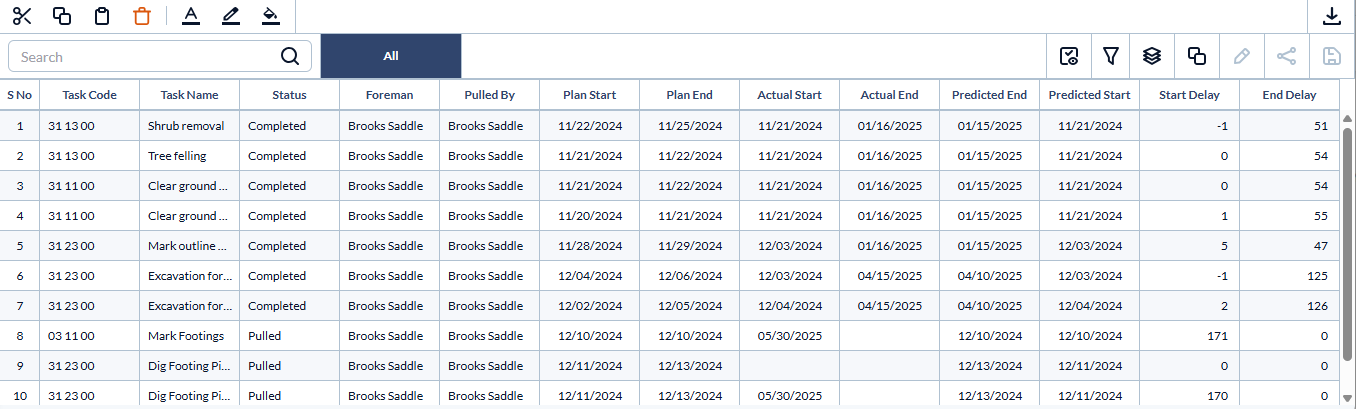The height and width of the screenshot is (409, 1356).
Task: Select the highlighter pen tool
Action: (x=231, y=16)
